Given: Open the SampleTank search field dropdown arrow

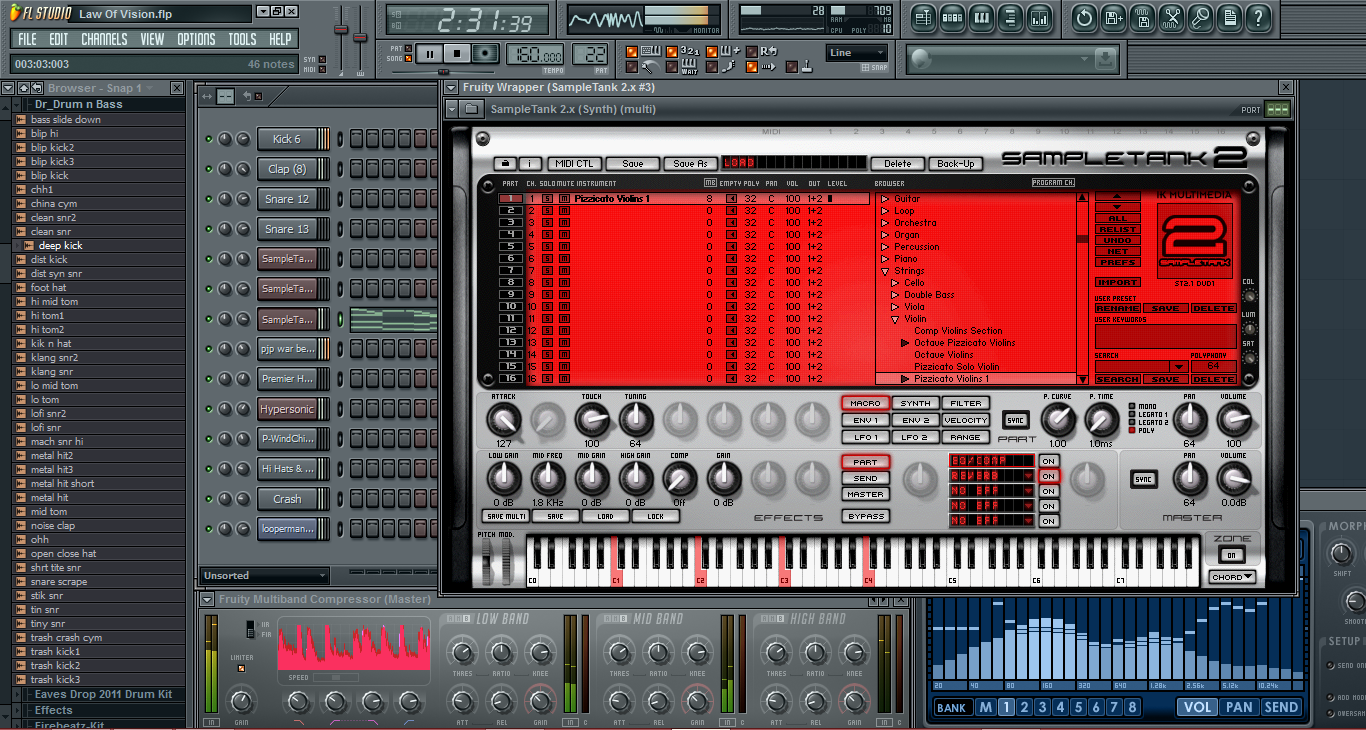Looking at the screenshot, I should 1178,366.
